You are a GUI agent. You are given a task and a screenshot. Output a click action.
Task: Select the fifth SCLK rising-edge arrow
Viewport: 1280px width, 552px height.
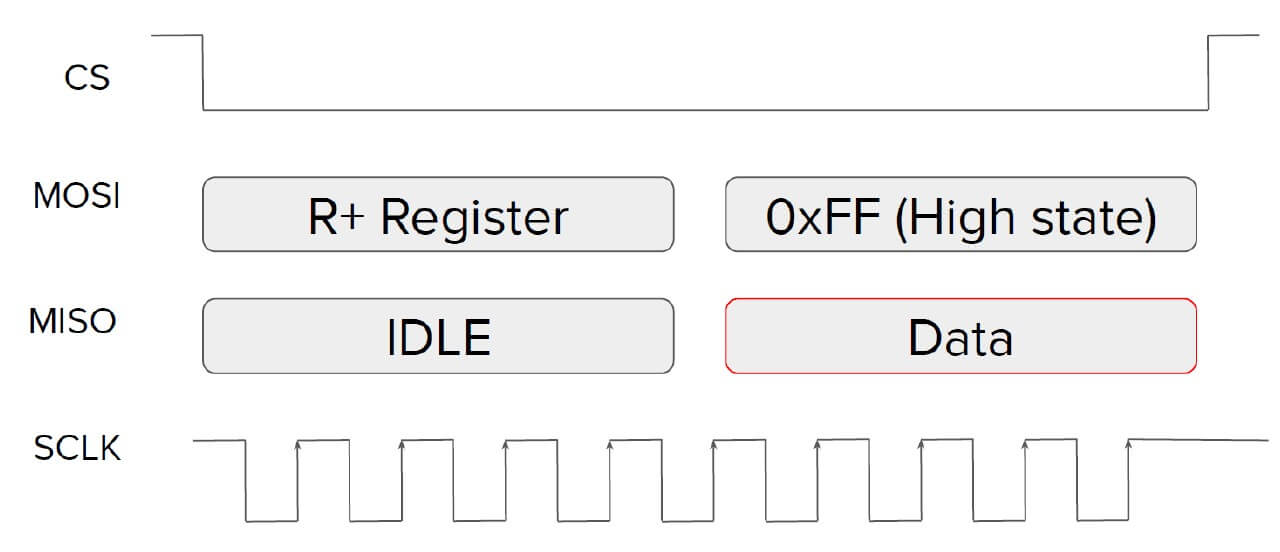(x=713, y=446)
